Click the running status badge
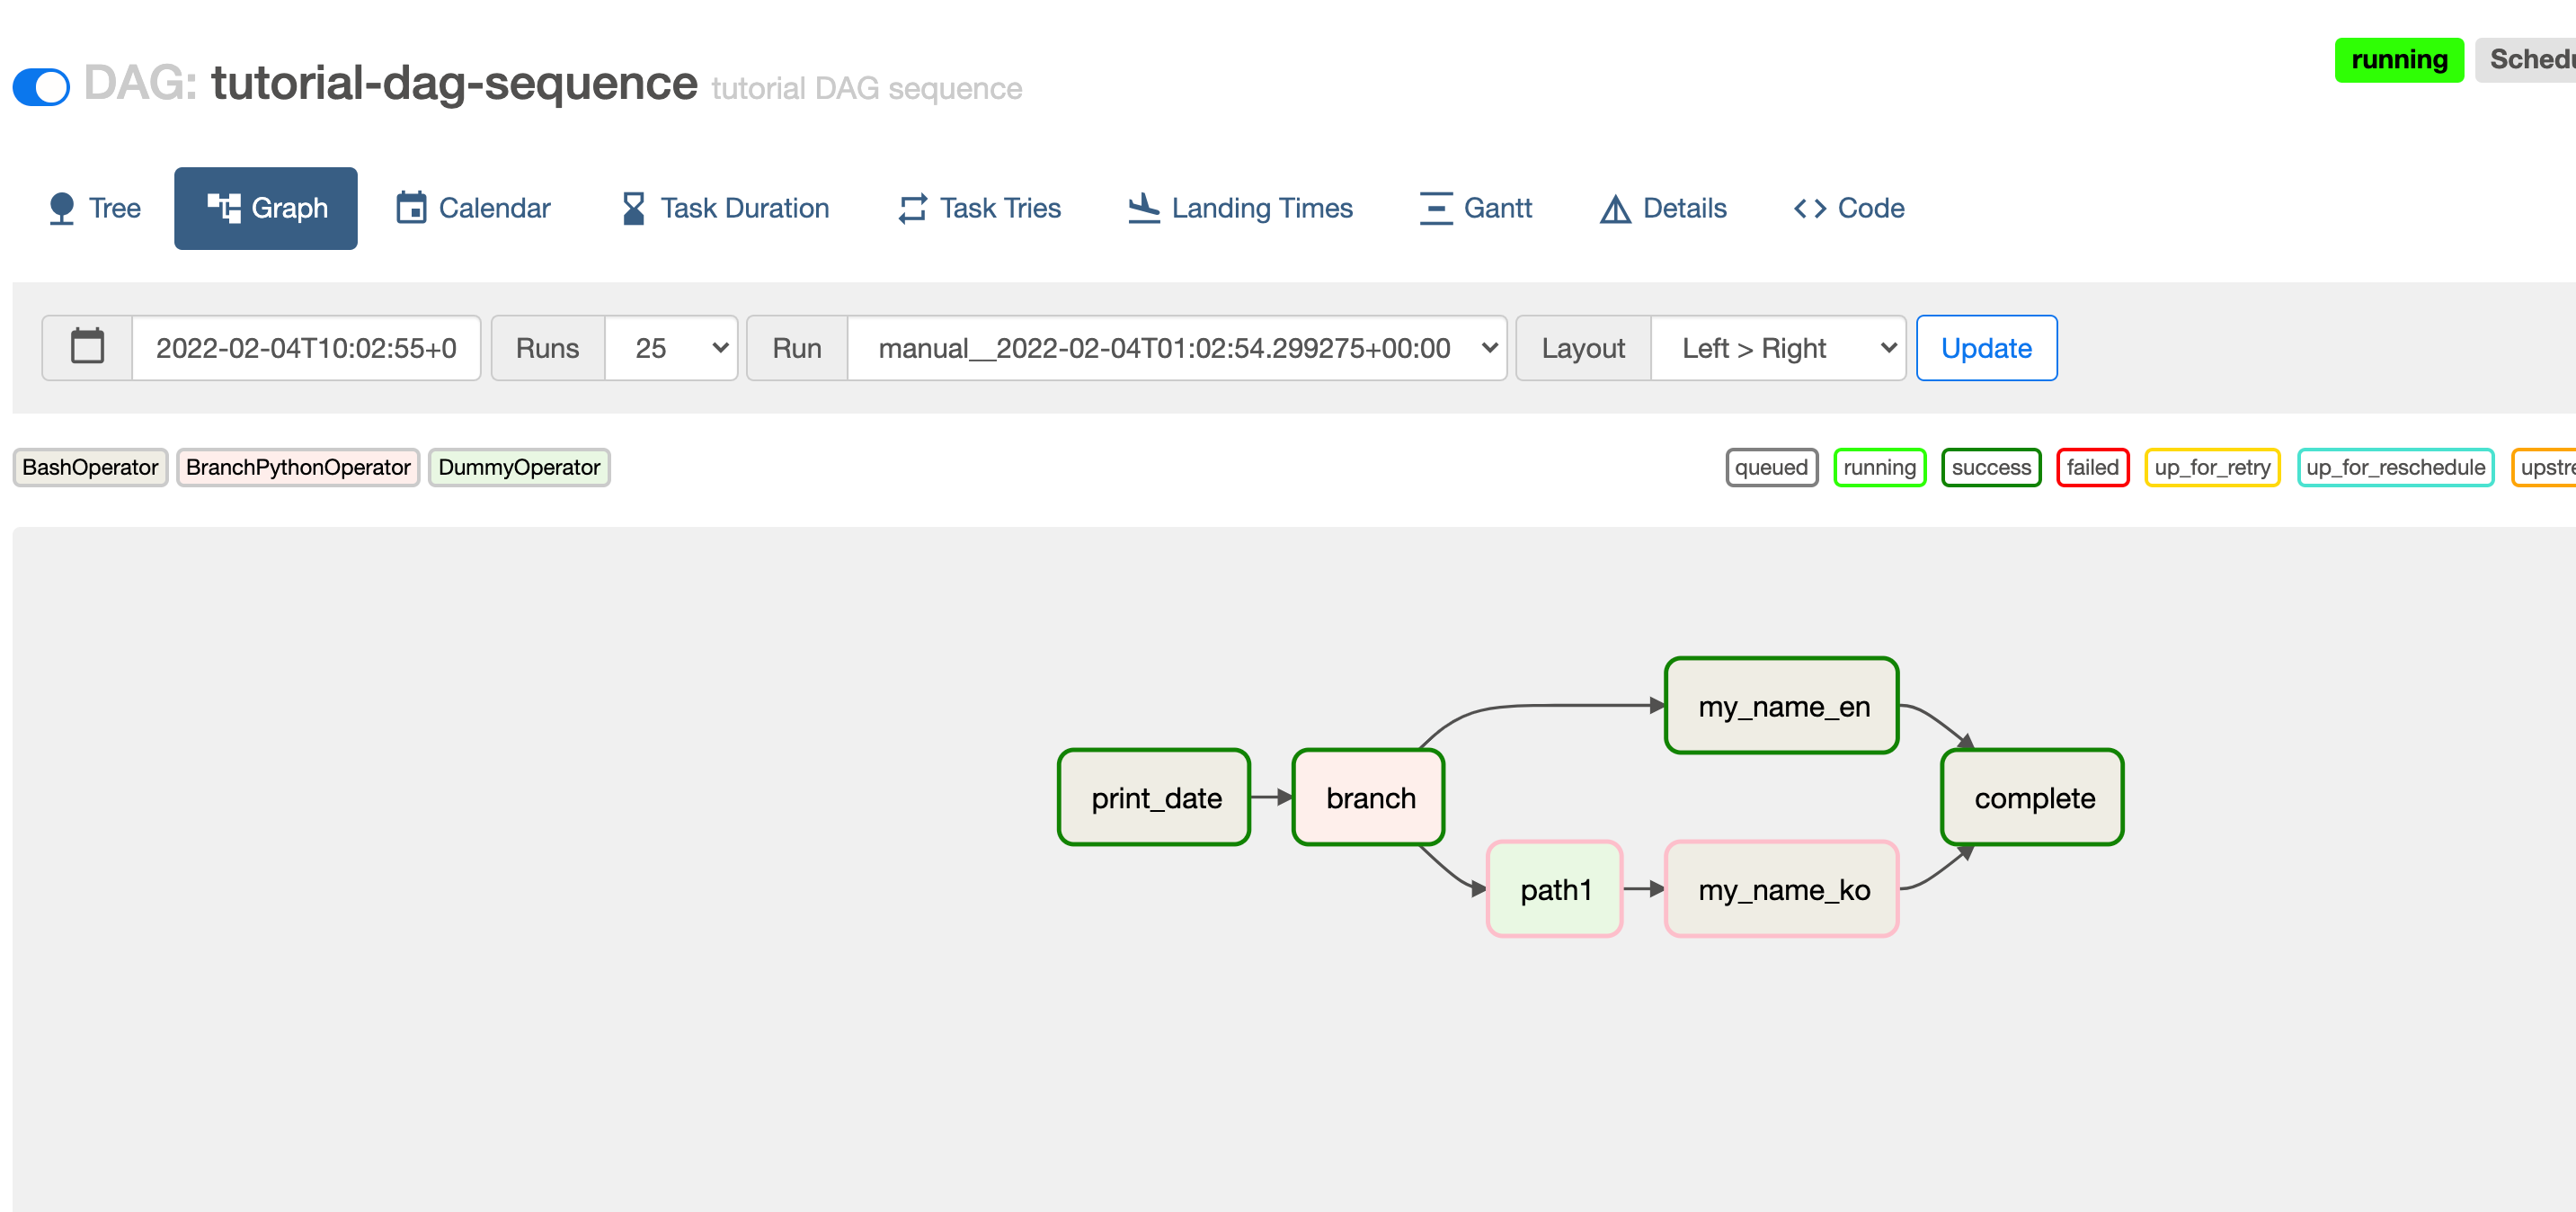This screenshot has width=2576, height=1212. (x=2398, y=60)
